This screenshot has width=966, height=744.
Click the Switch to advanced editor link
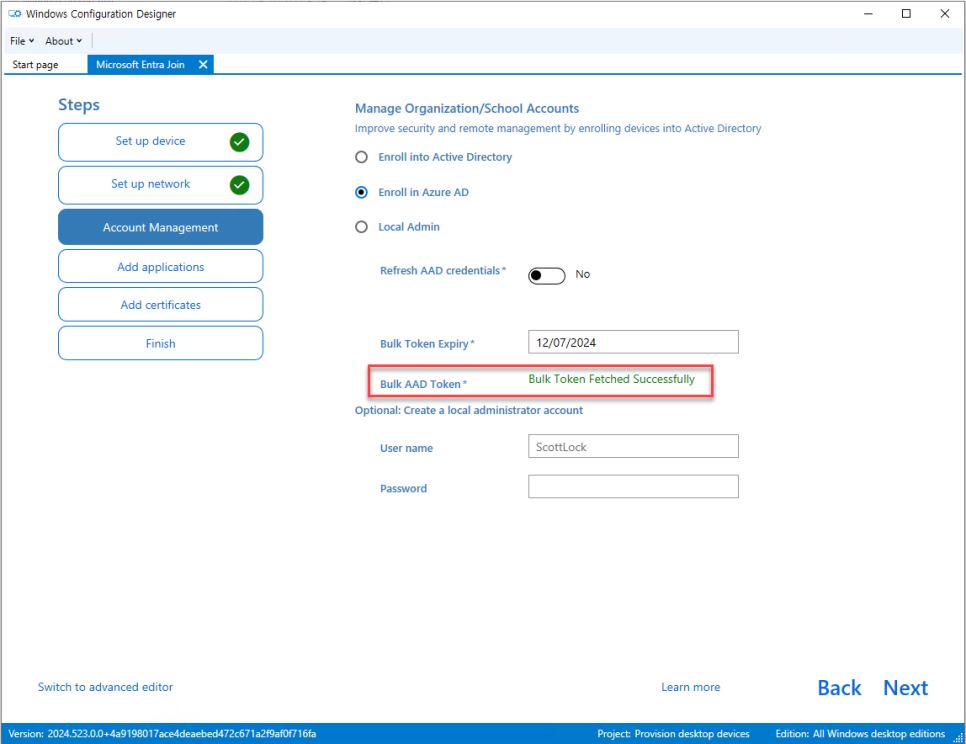tap(105, 687)
